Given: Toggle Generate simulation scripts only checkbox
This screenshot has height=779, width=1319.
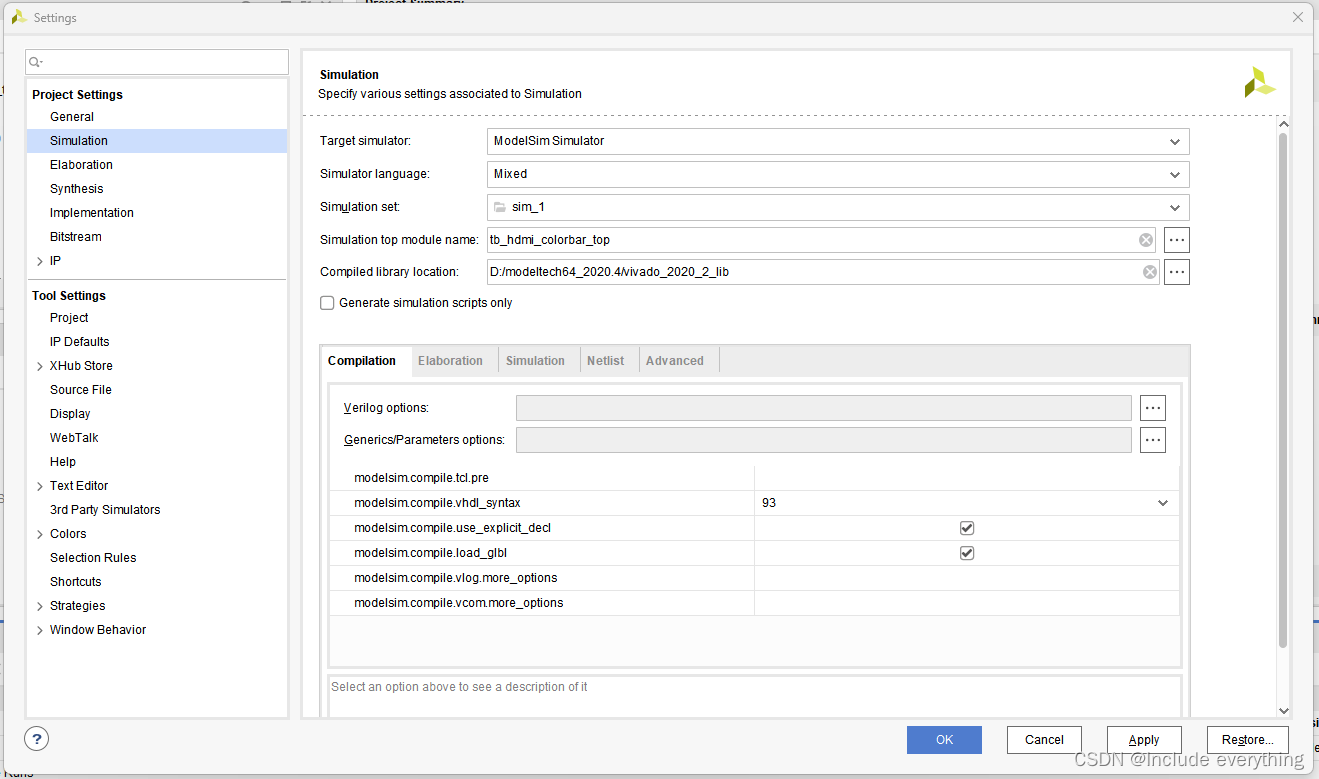Looking at the screenshot, I should pyautogui.click(x=327, y=303).
